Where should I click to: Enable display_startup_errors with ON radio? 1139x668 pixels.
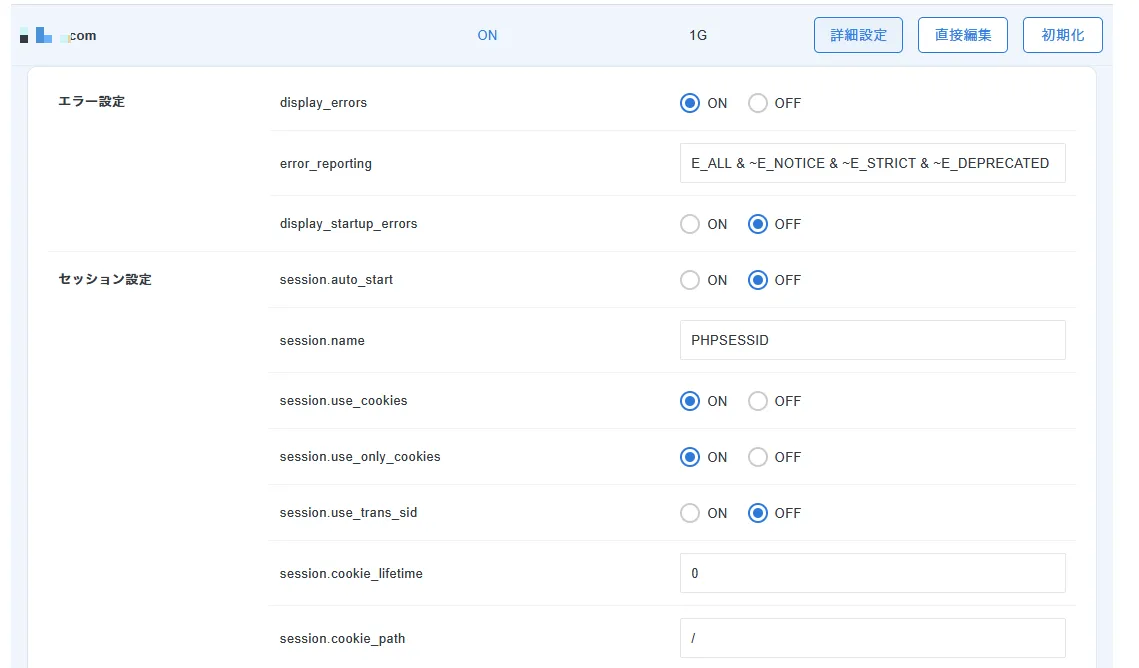(x=690, y=224)
